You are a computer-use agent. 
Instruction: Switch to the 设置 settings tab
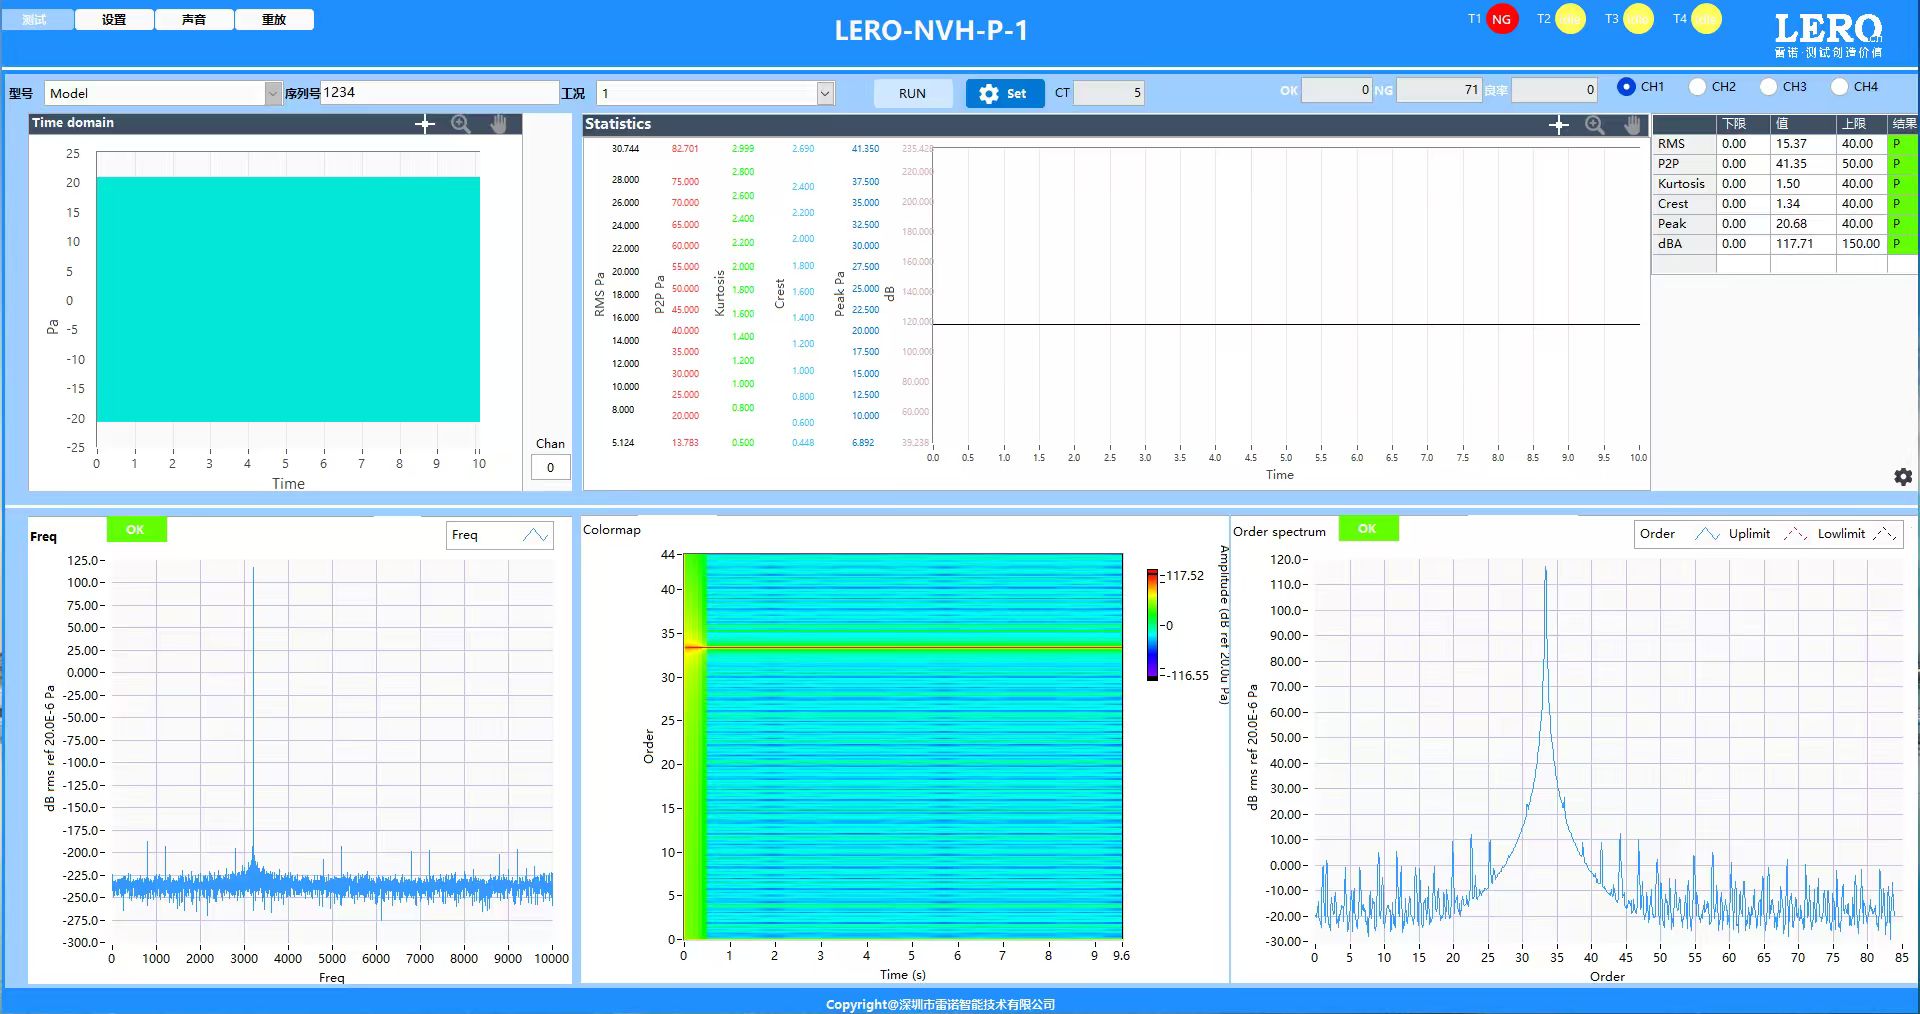coord(114,19)
